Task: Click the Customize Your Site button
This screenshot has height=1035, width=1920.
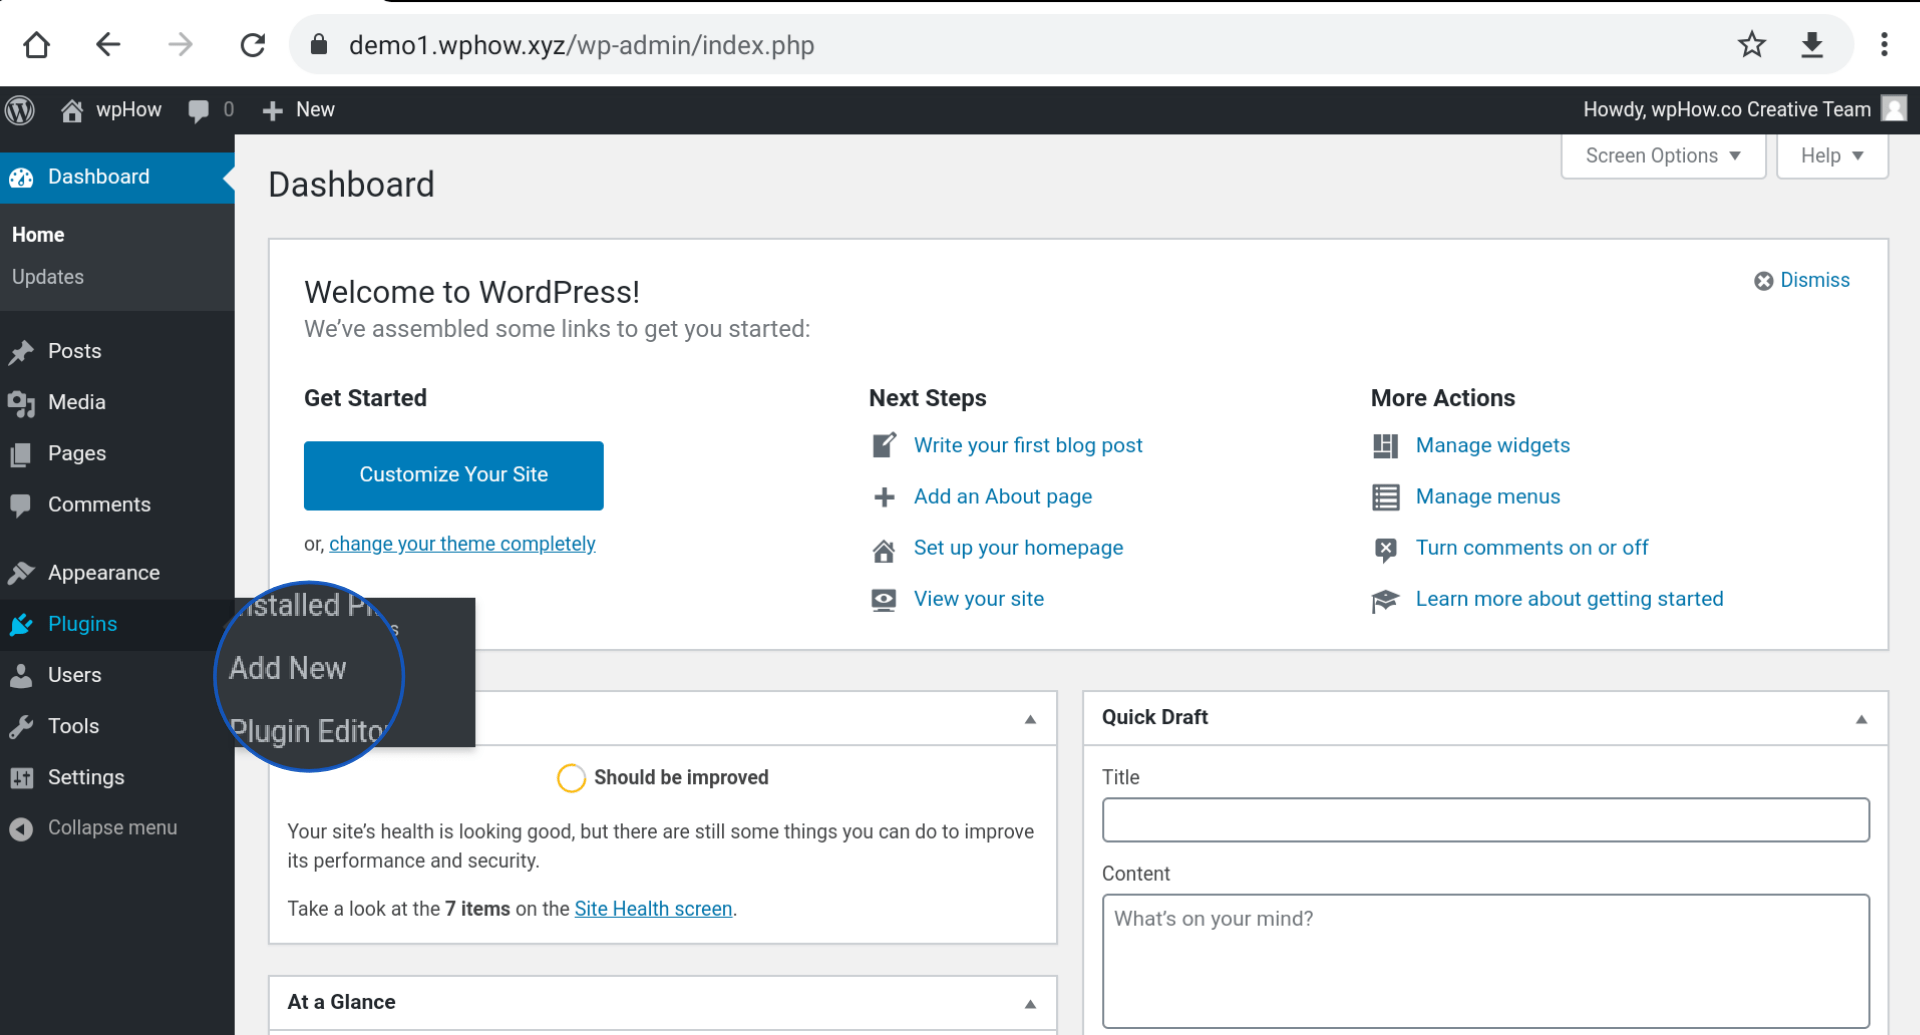Action: (x=453, y=475)
